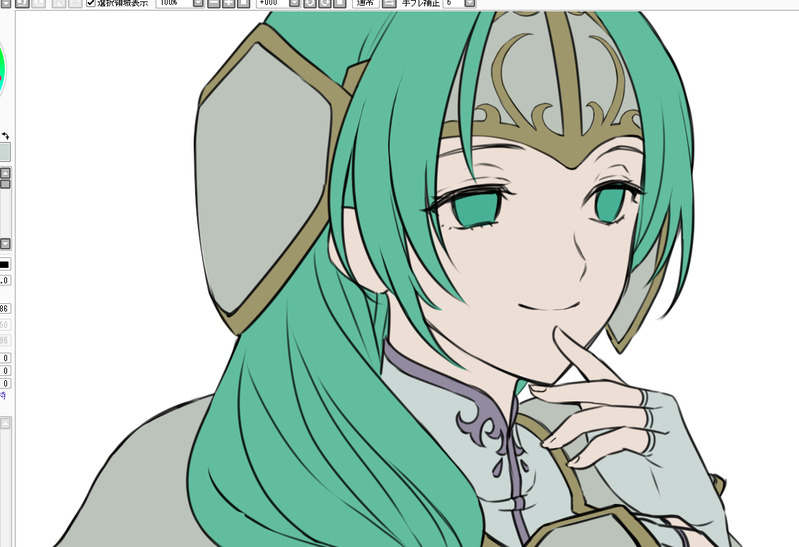Click the color wheel in the left panel
The width and height of the screenshot is (799, 547).
(2, 70)
